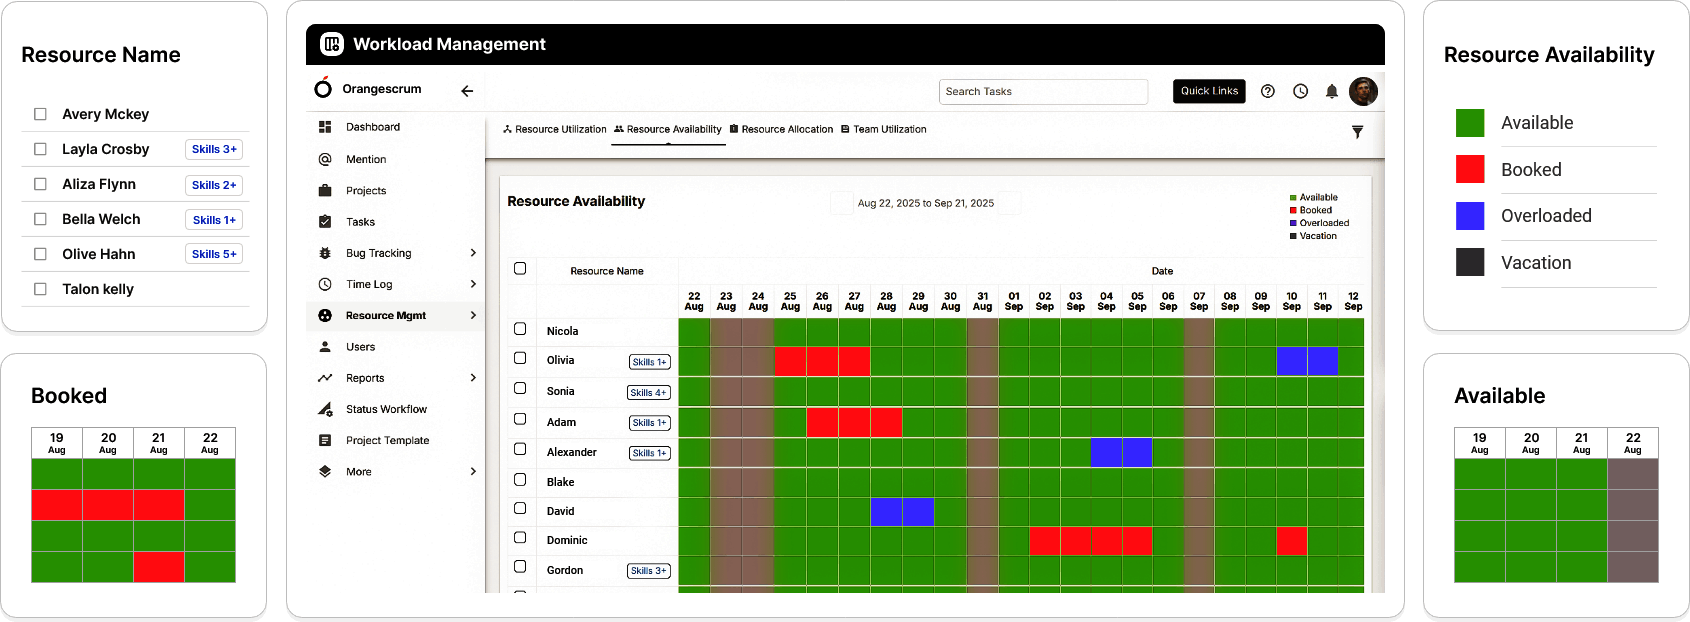Check the Layla Crosby checkbox
Image resolution: width=1690 pixels, height=622 pixels.
point(40,149)
